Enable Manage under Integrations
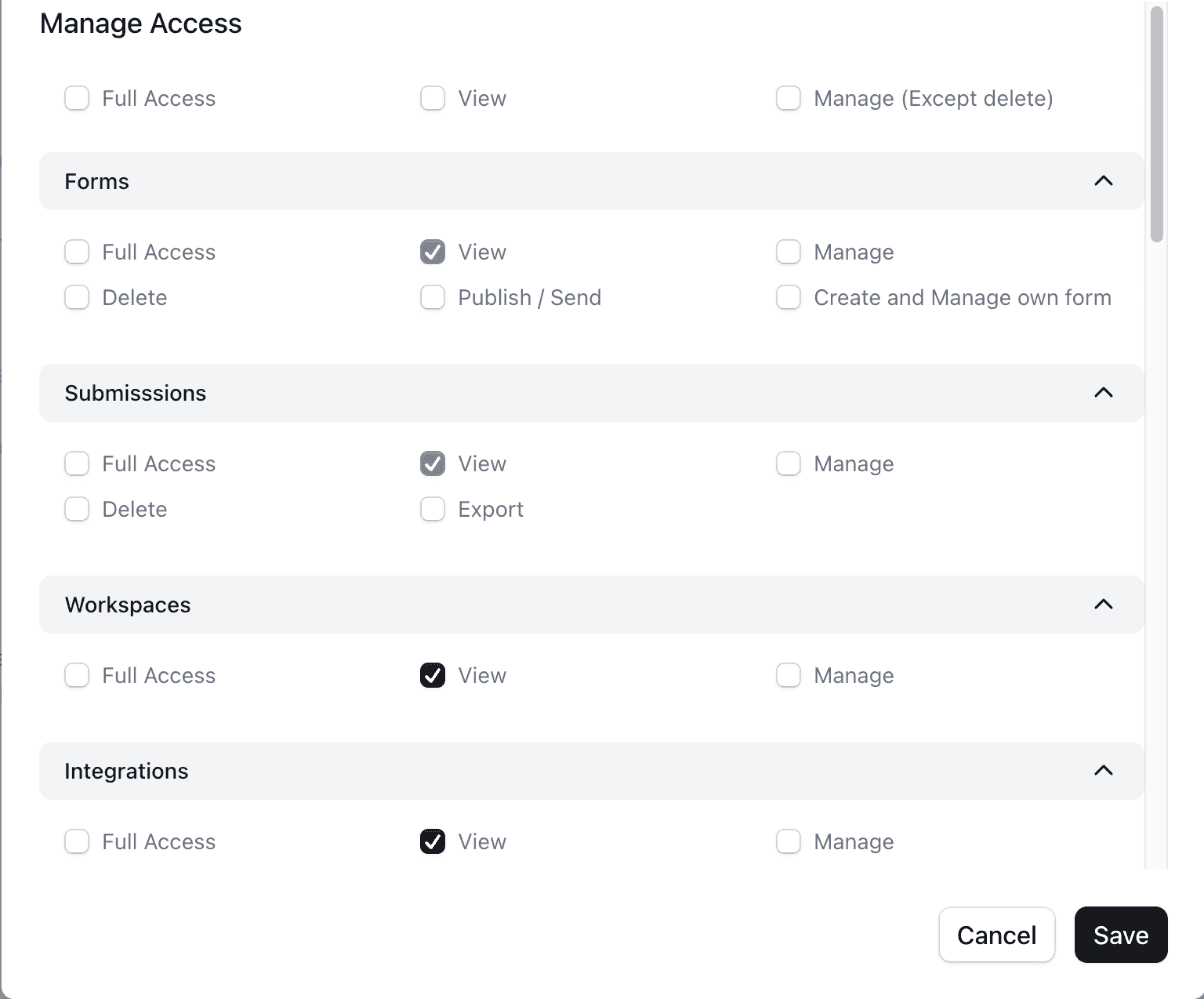The height and width of the screenshot is (999, 1204). (x=789, y=842)
